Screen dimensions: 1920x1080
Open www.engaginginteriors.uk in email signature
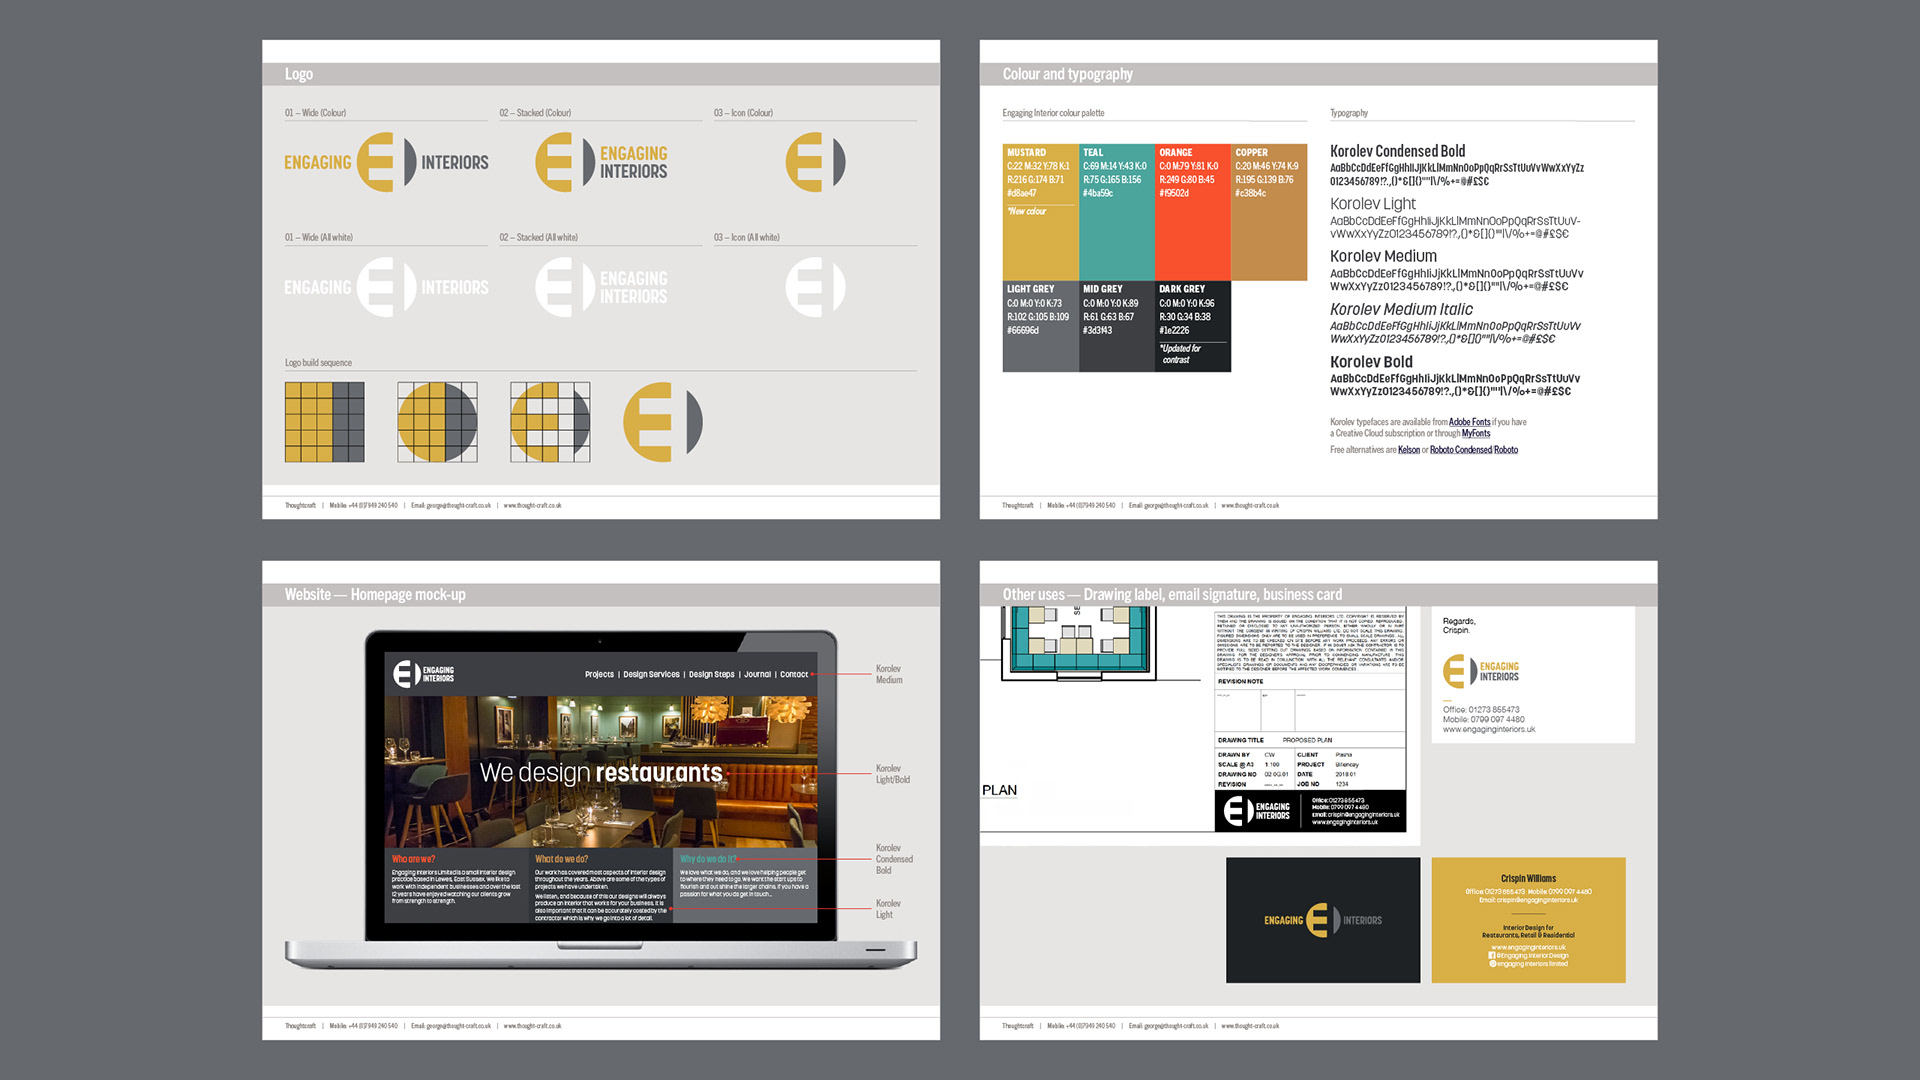click(x=1488, y=729)
